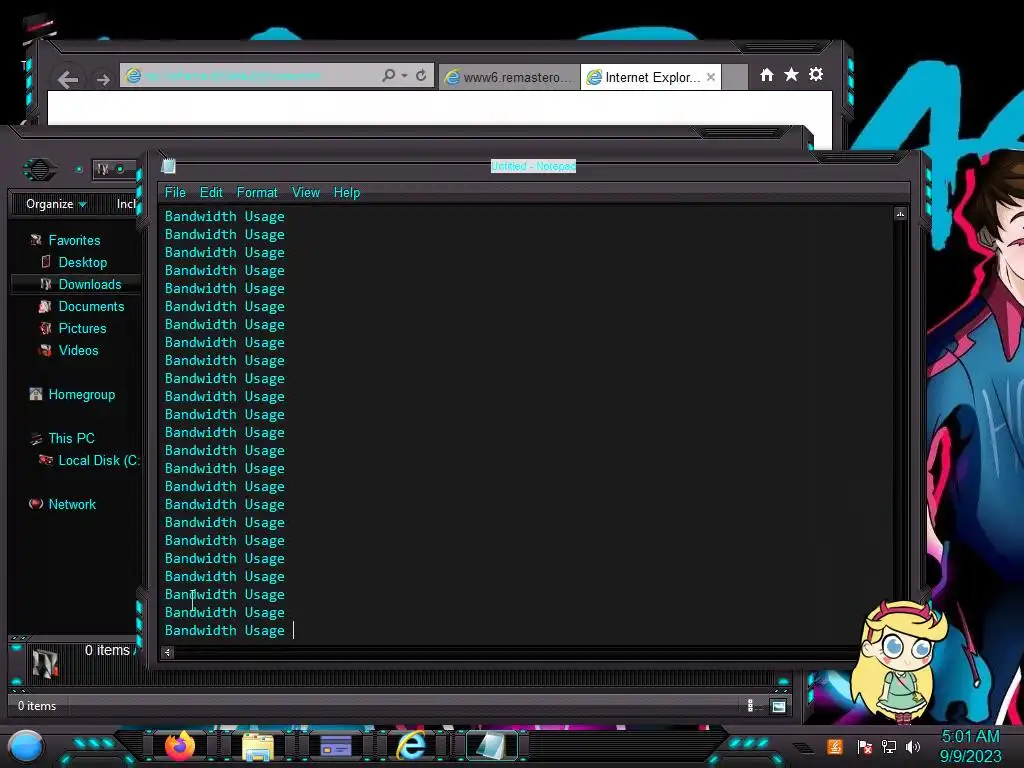Open Desktop in Explorer sidebar
The height and width of the screenshot is (768, 1024).
83,263
